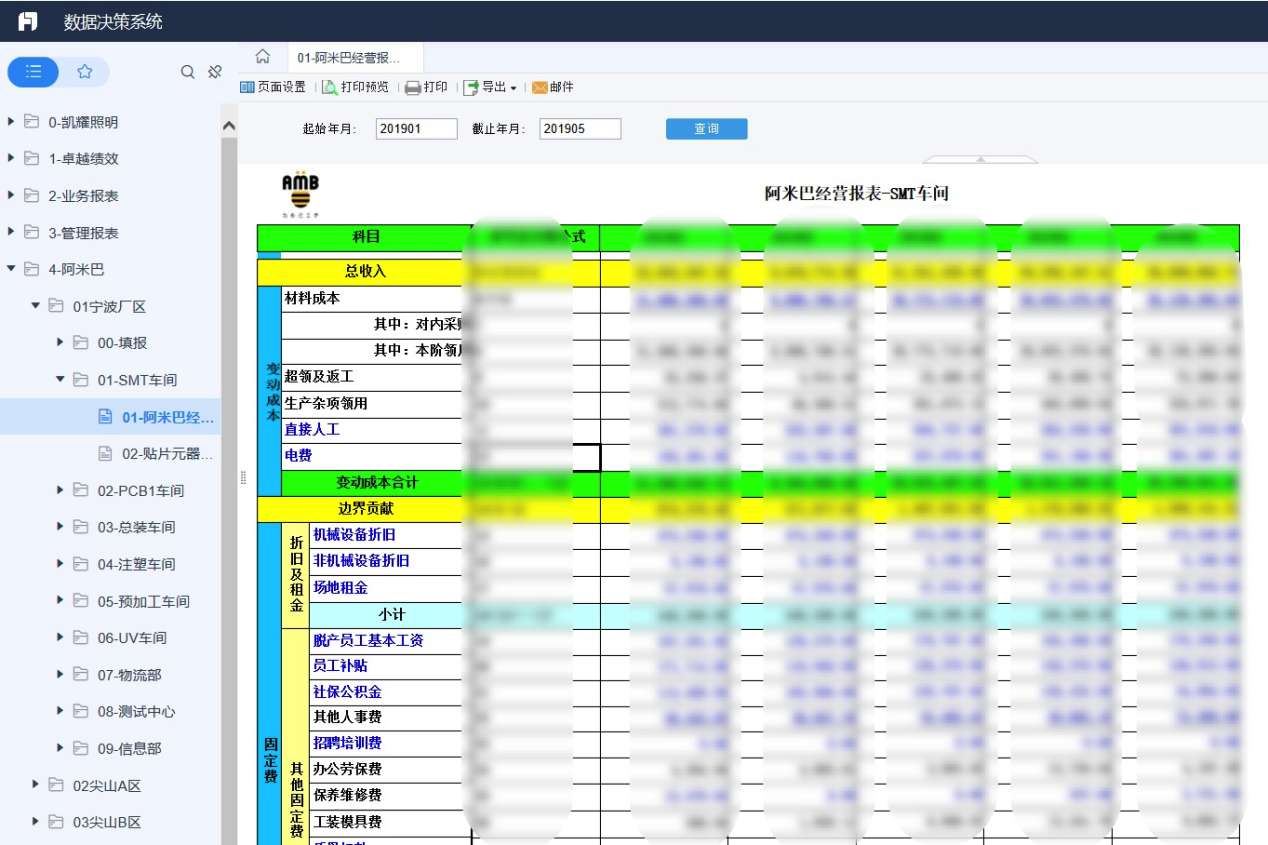Viewport: 1268px width, 845px height.
Task: Click the search magnifier icon in sidebar
Action: click(187, 72)
